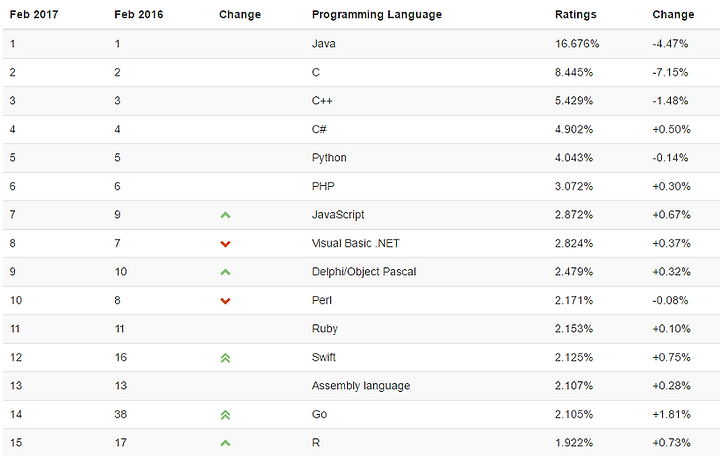Select the PHP language name

click(x=323, y=186)
